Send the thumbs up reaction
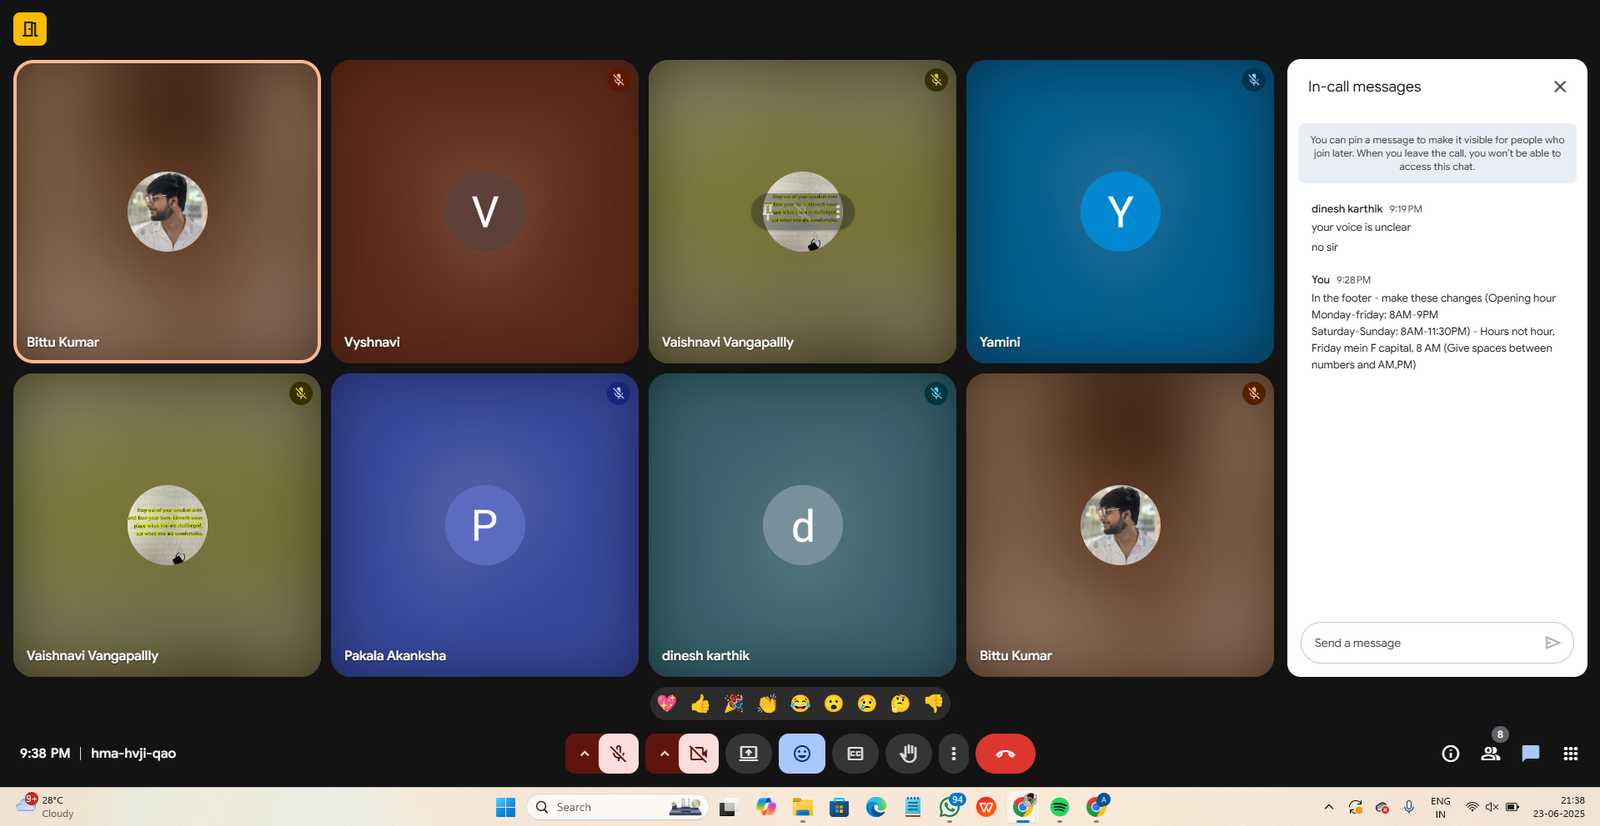1600x826 pixels. (x=700, y=704)
